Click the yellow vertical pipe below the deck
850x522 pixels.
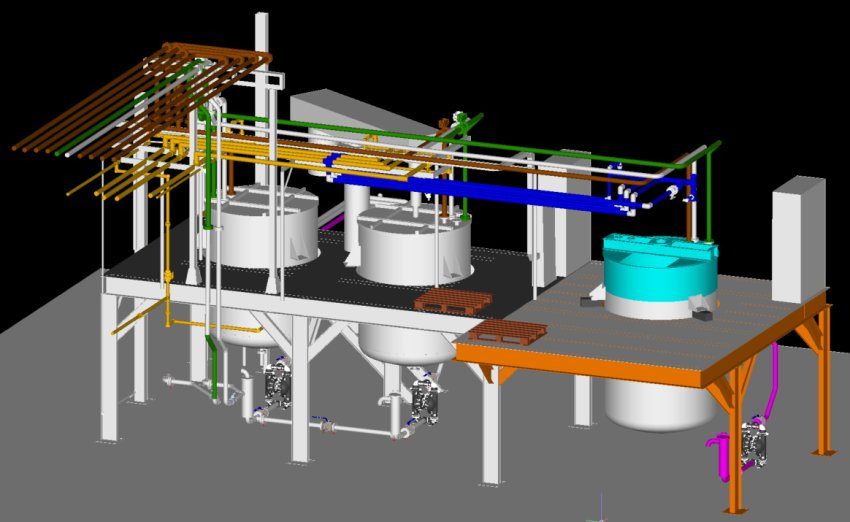pos(168,290)
